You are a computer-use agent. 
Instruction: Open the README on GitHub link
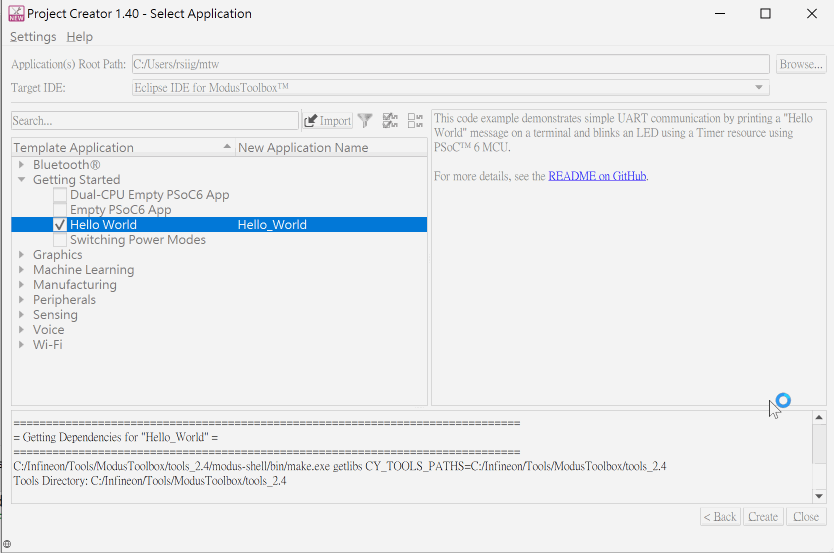pos(597,176)
